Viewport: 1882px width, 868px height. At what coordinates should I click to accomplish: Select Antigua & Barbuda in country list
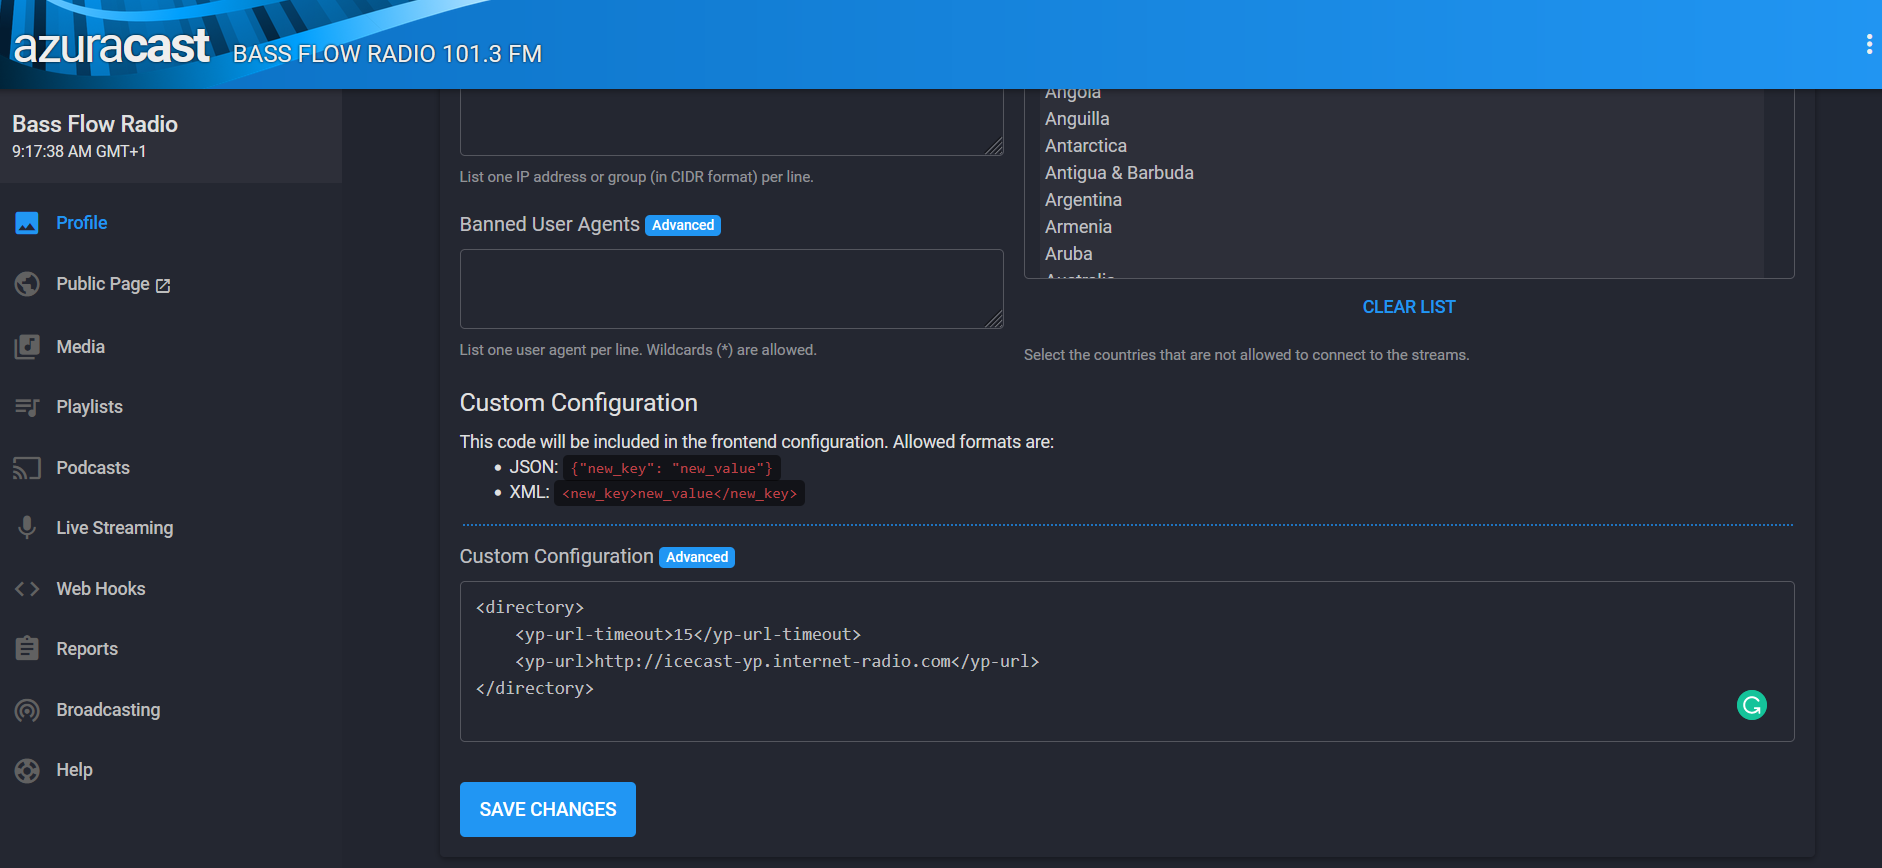[x=1119, y=173]
